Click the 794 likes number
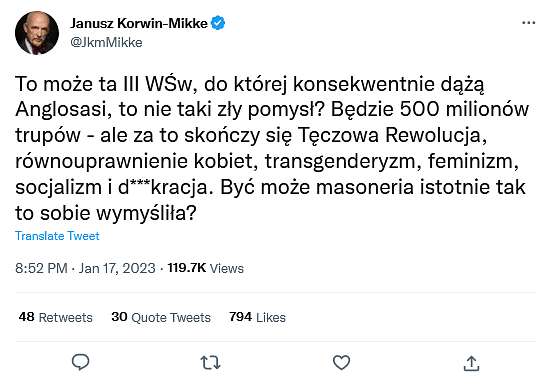 (x=240, y=317)
